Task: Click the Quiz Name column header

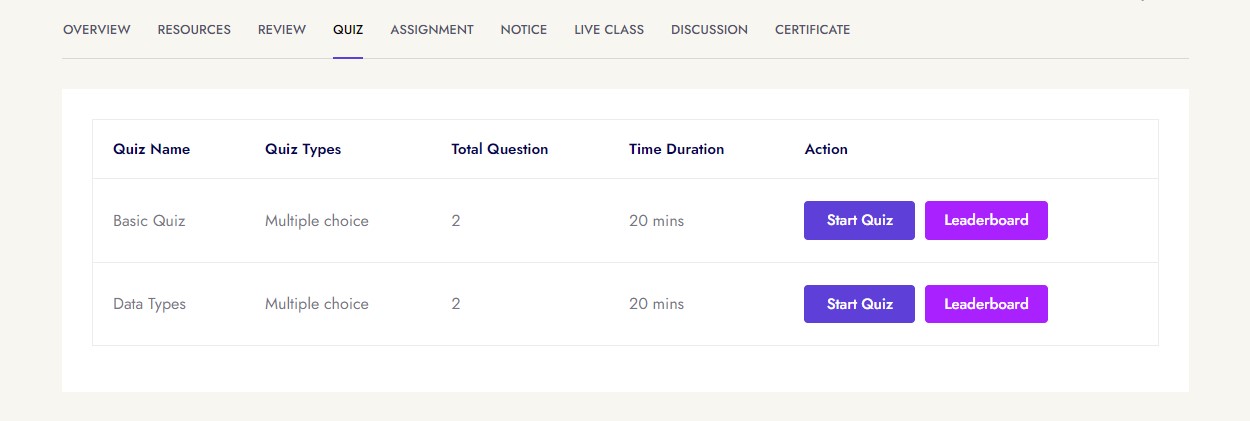Action: point(151,149)
